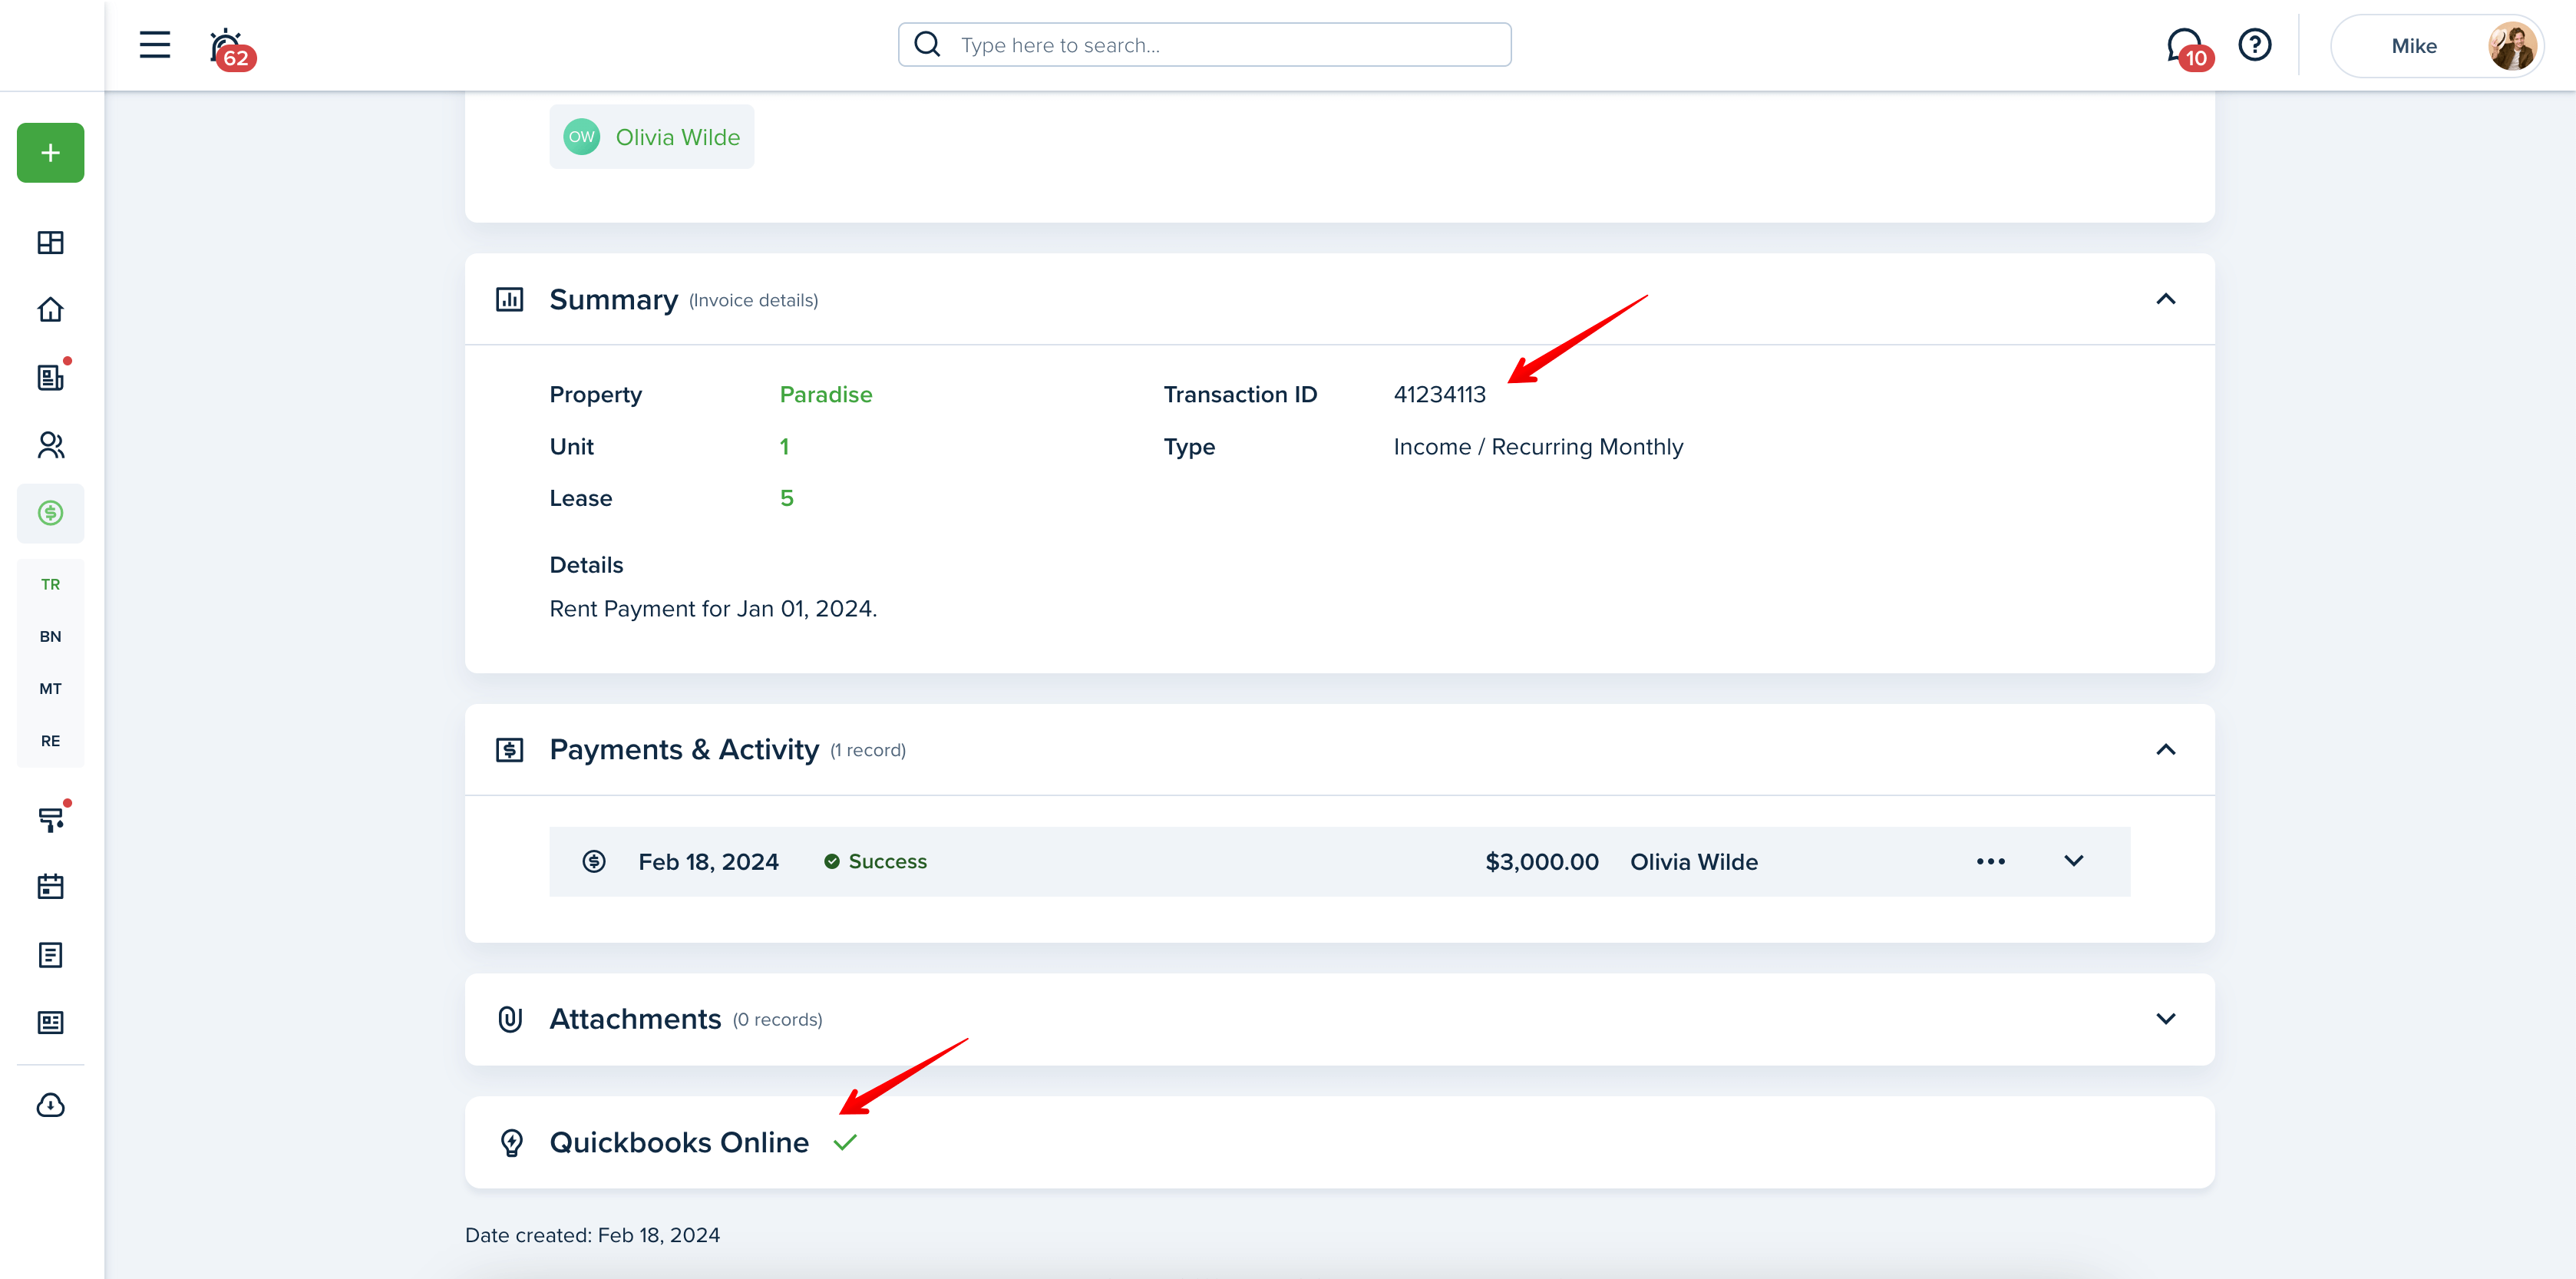Expand the Feb 18, 2024 payment row

pyautogui.click(x=2074, y=861)
